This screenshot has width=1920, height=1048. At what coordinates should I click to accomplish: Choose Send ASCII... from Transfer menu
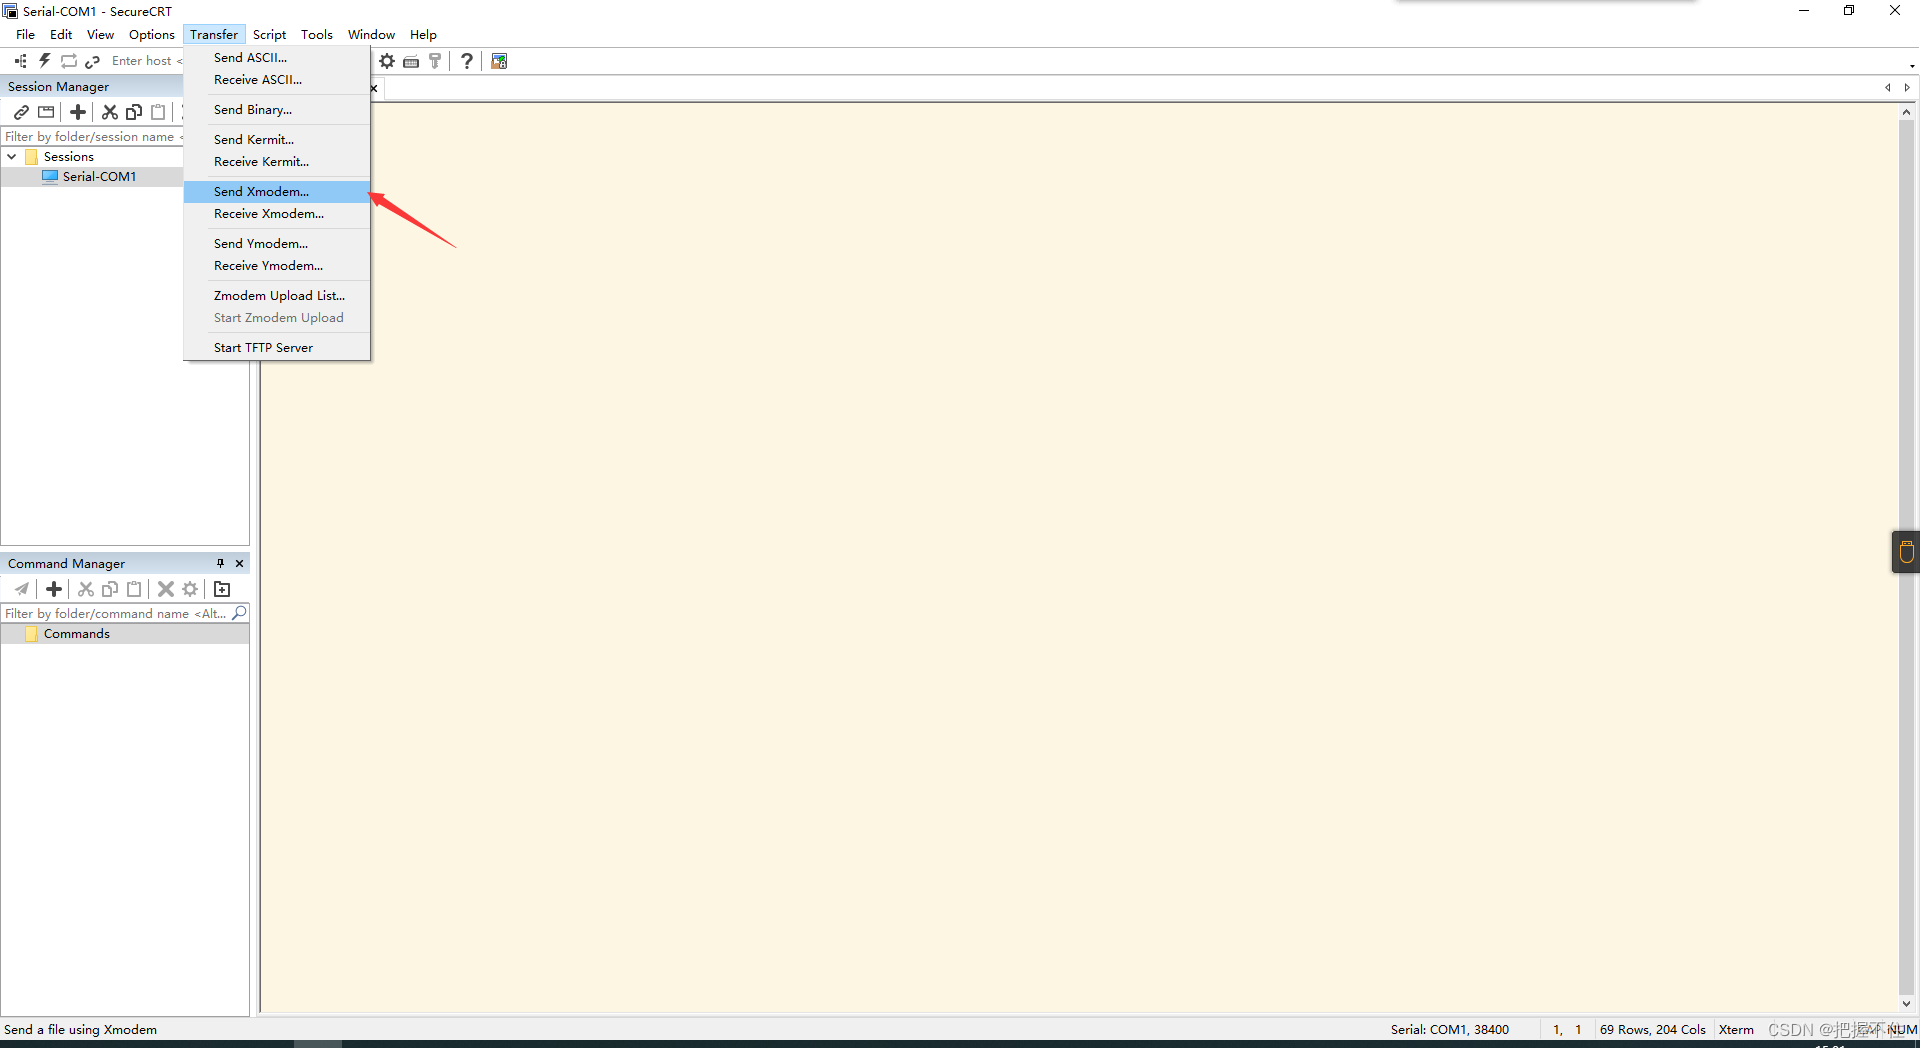click(277, 58)
